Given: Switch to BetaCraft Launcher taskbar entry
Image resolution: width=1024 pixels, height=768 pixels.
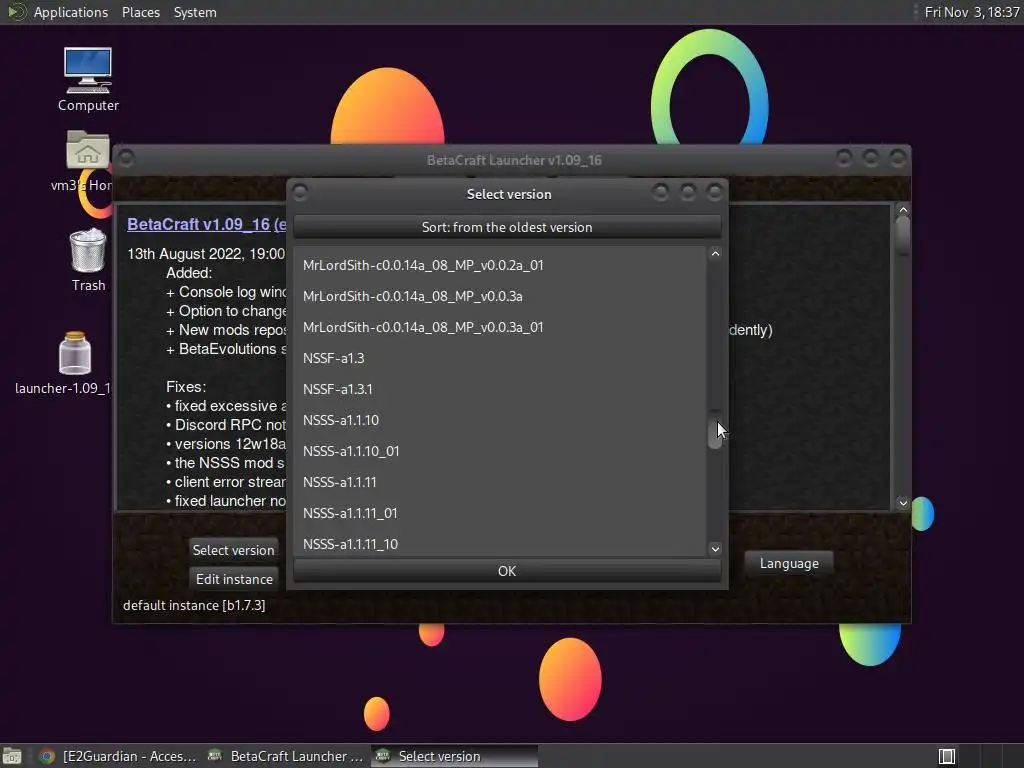Looking at the screenshot, I should tap(285, 756).
